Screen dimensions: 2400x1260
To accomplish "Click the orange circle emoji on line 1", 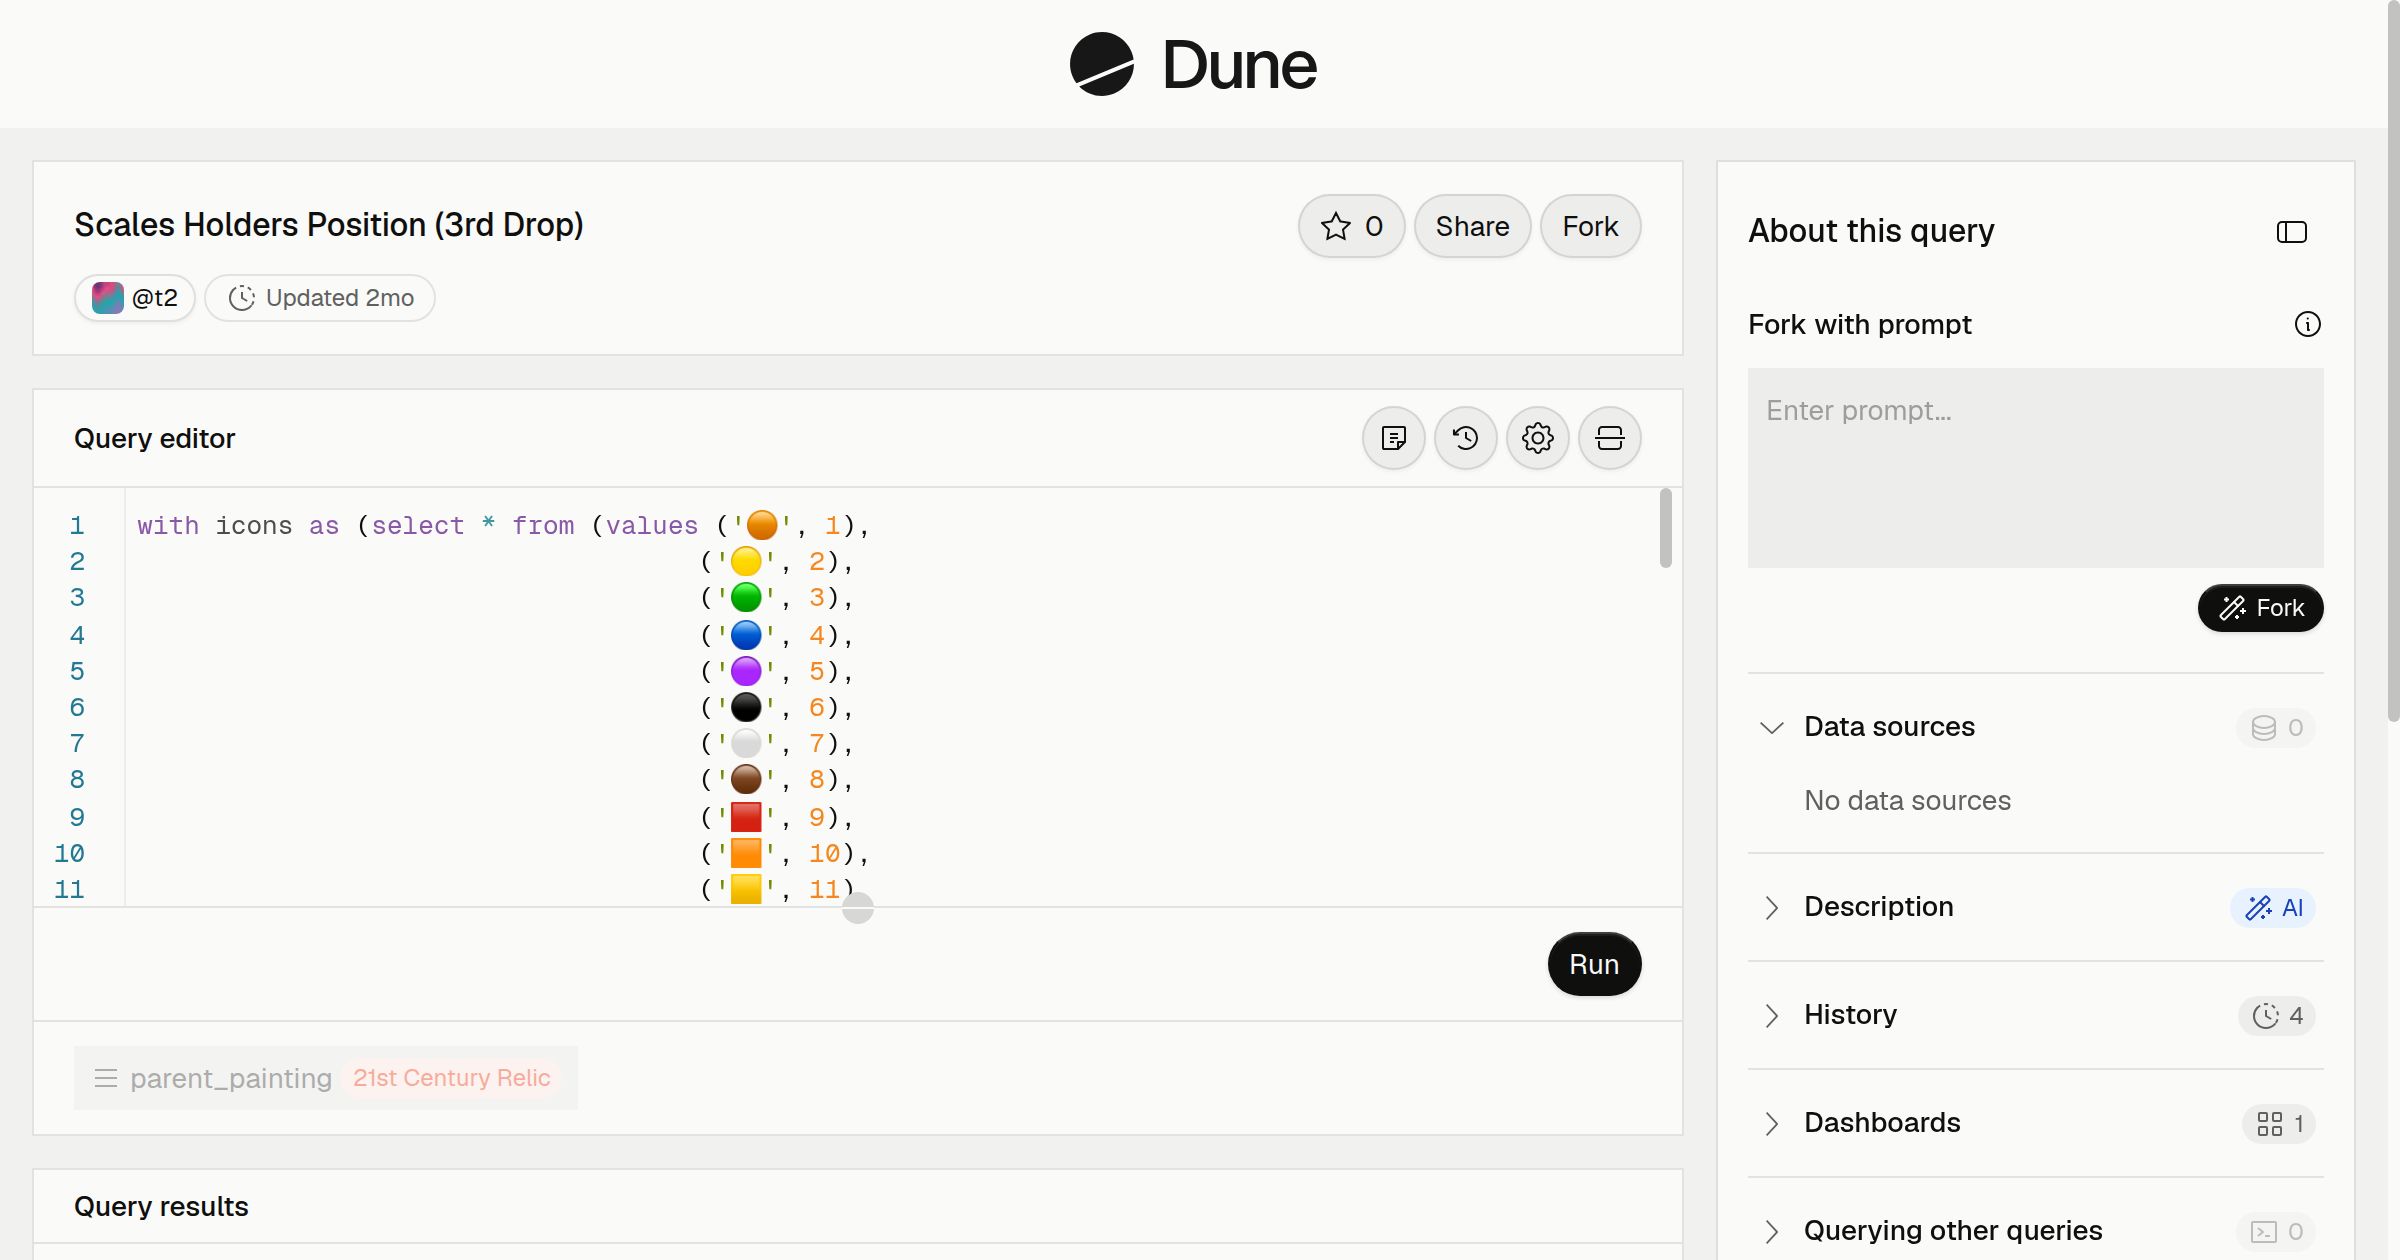I will tap(762, 525).
